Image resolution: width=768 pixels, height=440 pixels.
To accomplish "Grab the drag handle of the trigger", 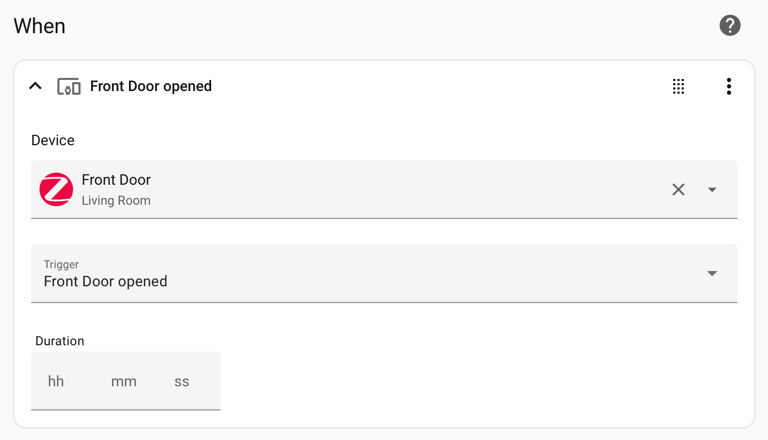I will point(678,86).
